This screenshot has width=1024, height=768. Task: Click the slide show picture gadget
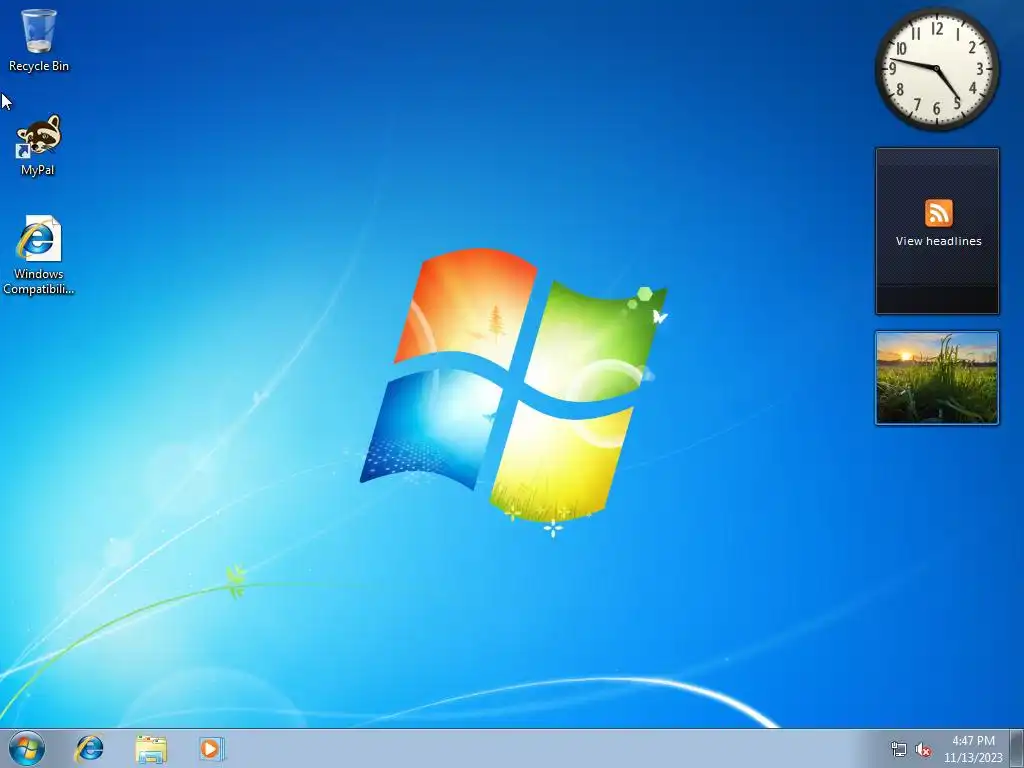937,378
